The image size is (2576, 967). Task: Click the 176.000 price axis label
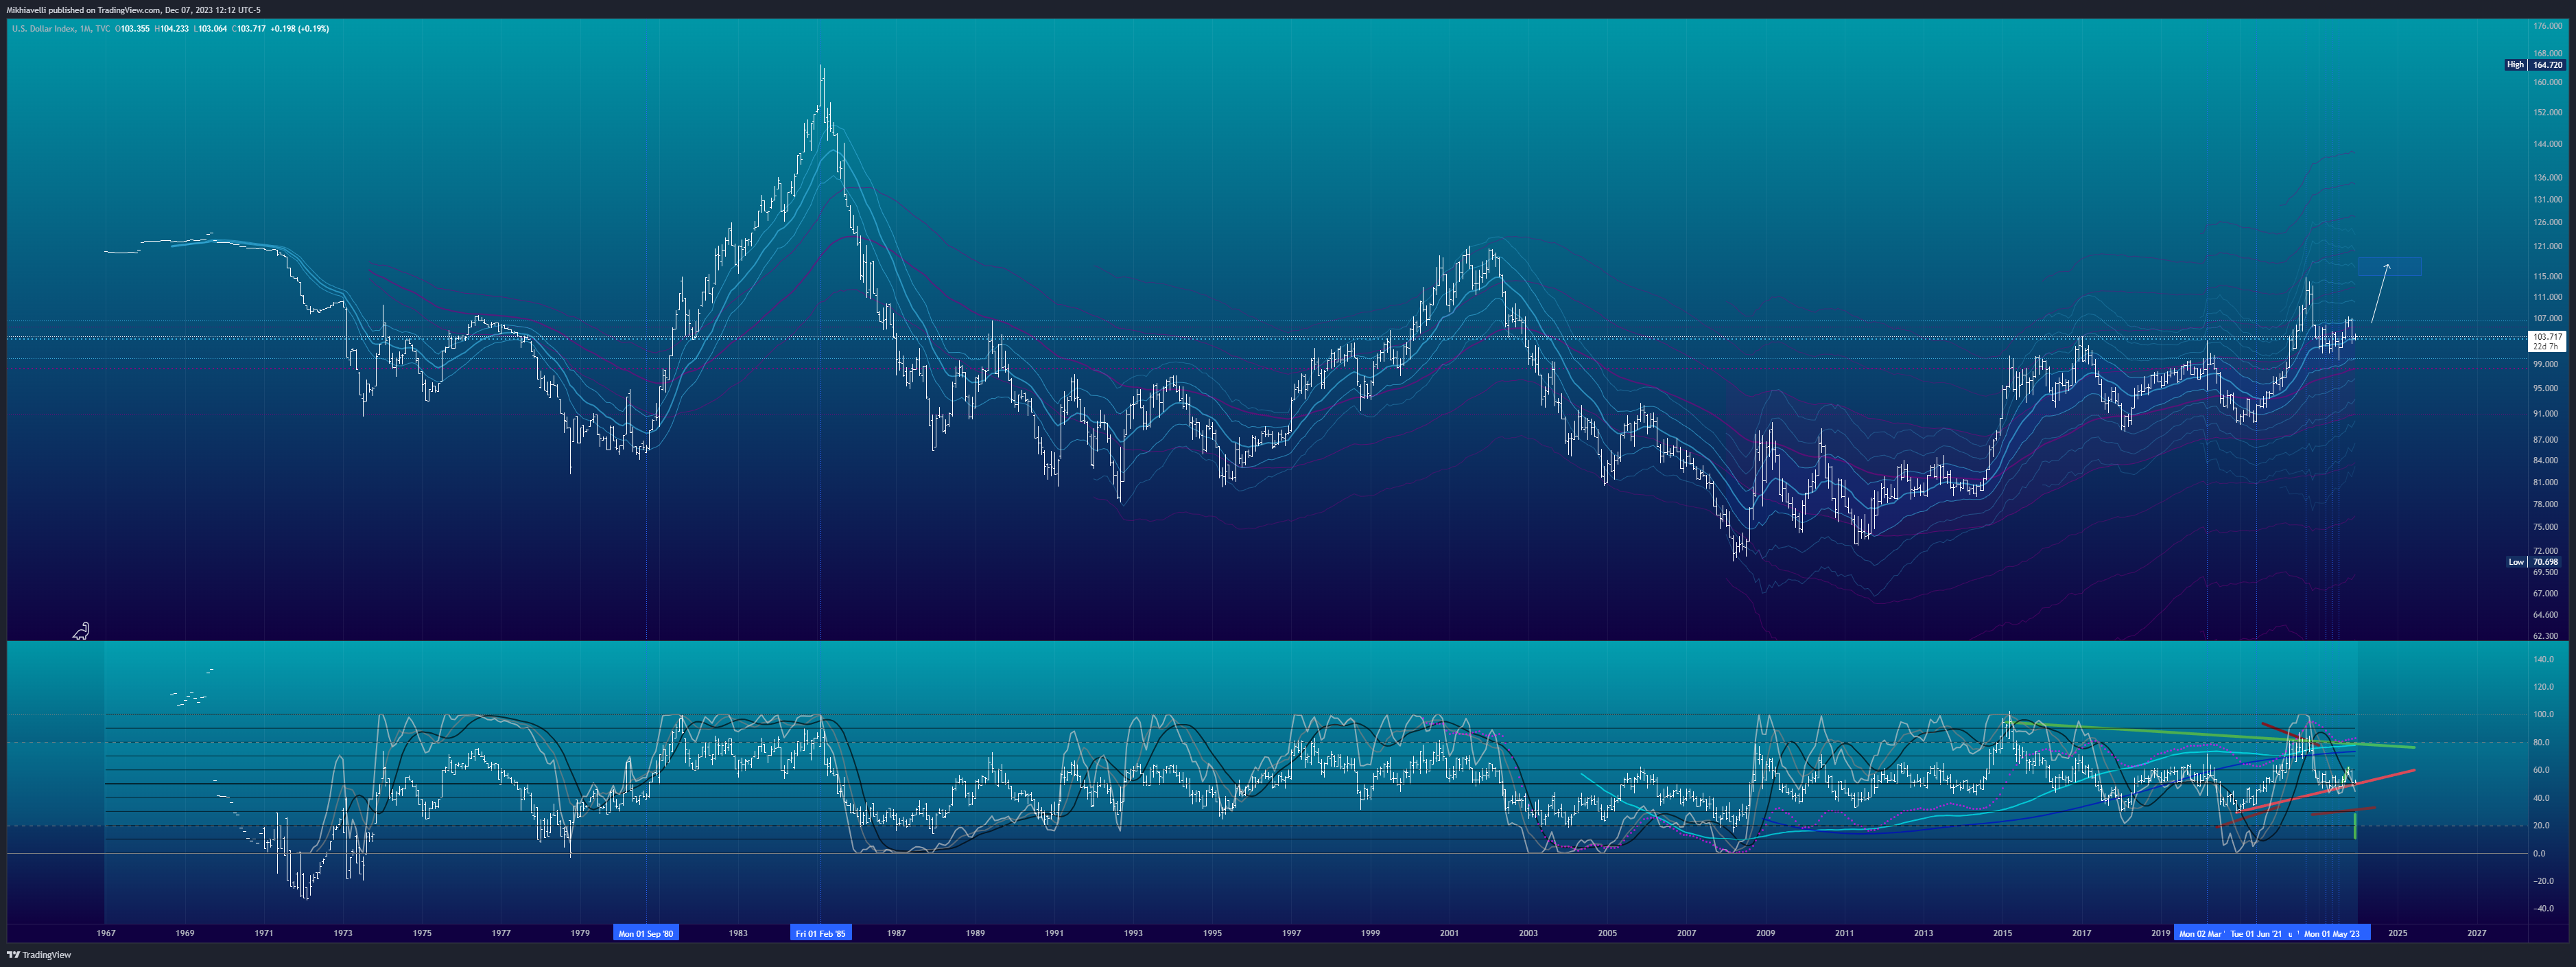[x=2547, y=26]
